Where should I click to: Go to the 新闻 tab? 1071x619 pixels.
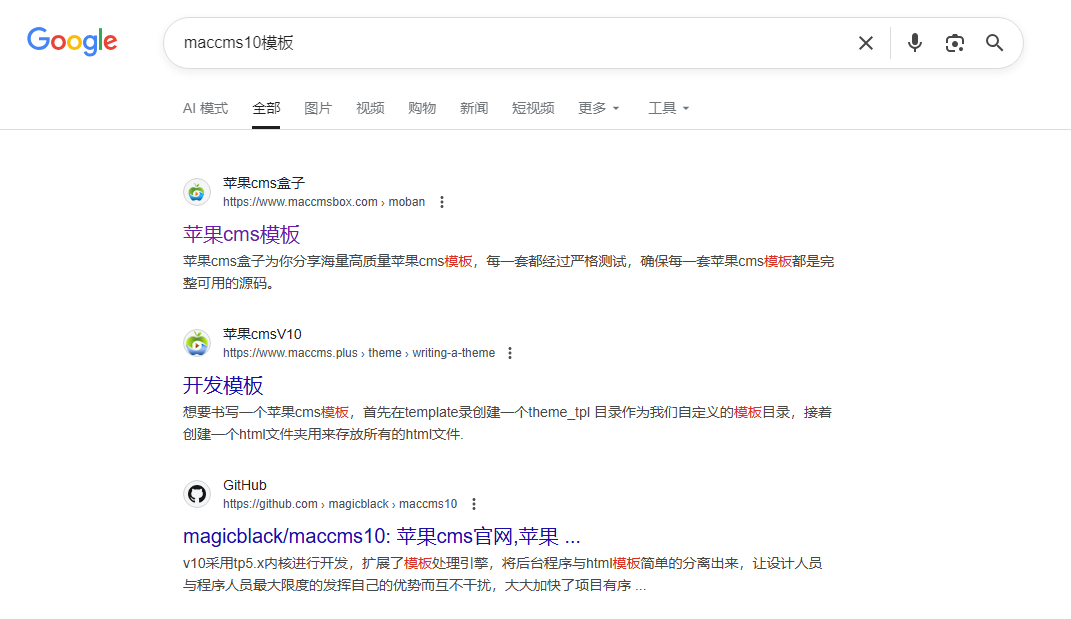click(474, 108)
